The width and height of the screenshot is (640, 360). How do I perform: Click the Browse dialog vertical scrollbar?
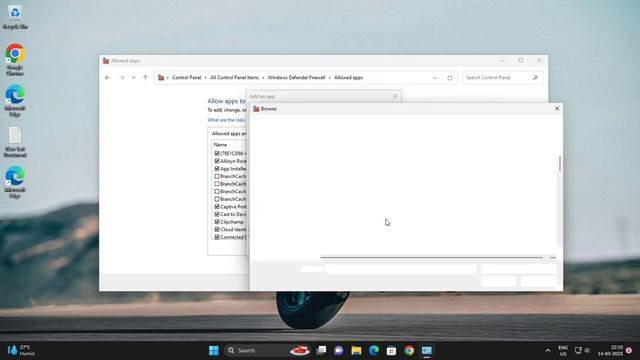coord(560,164)
